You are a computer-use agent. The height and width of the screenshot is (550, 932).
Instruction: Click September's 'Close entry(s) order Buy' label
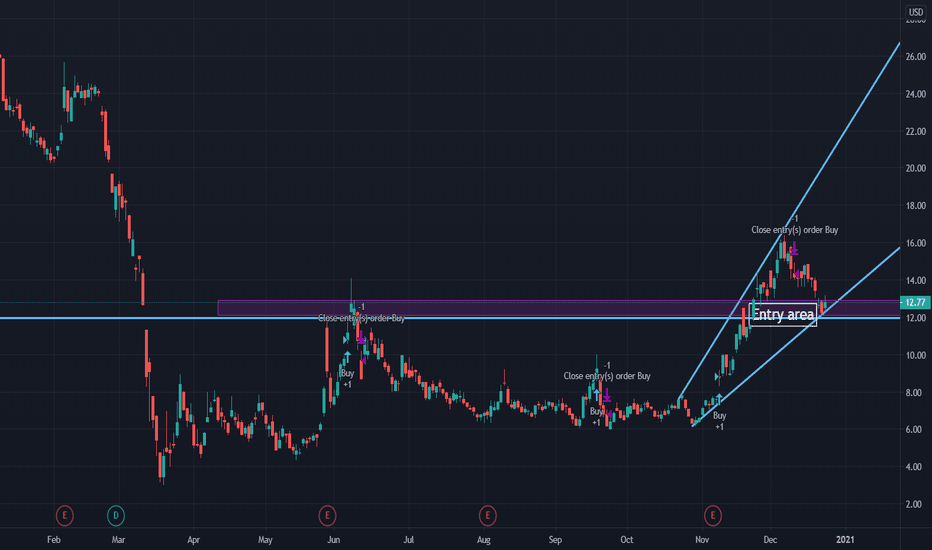point(607,376)
